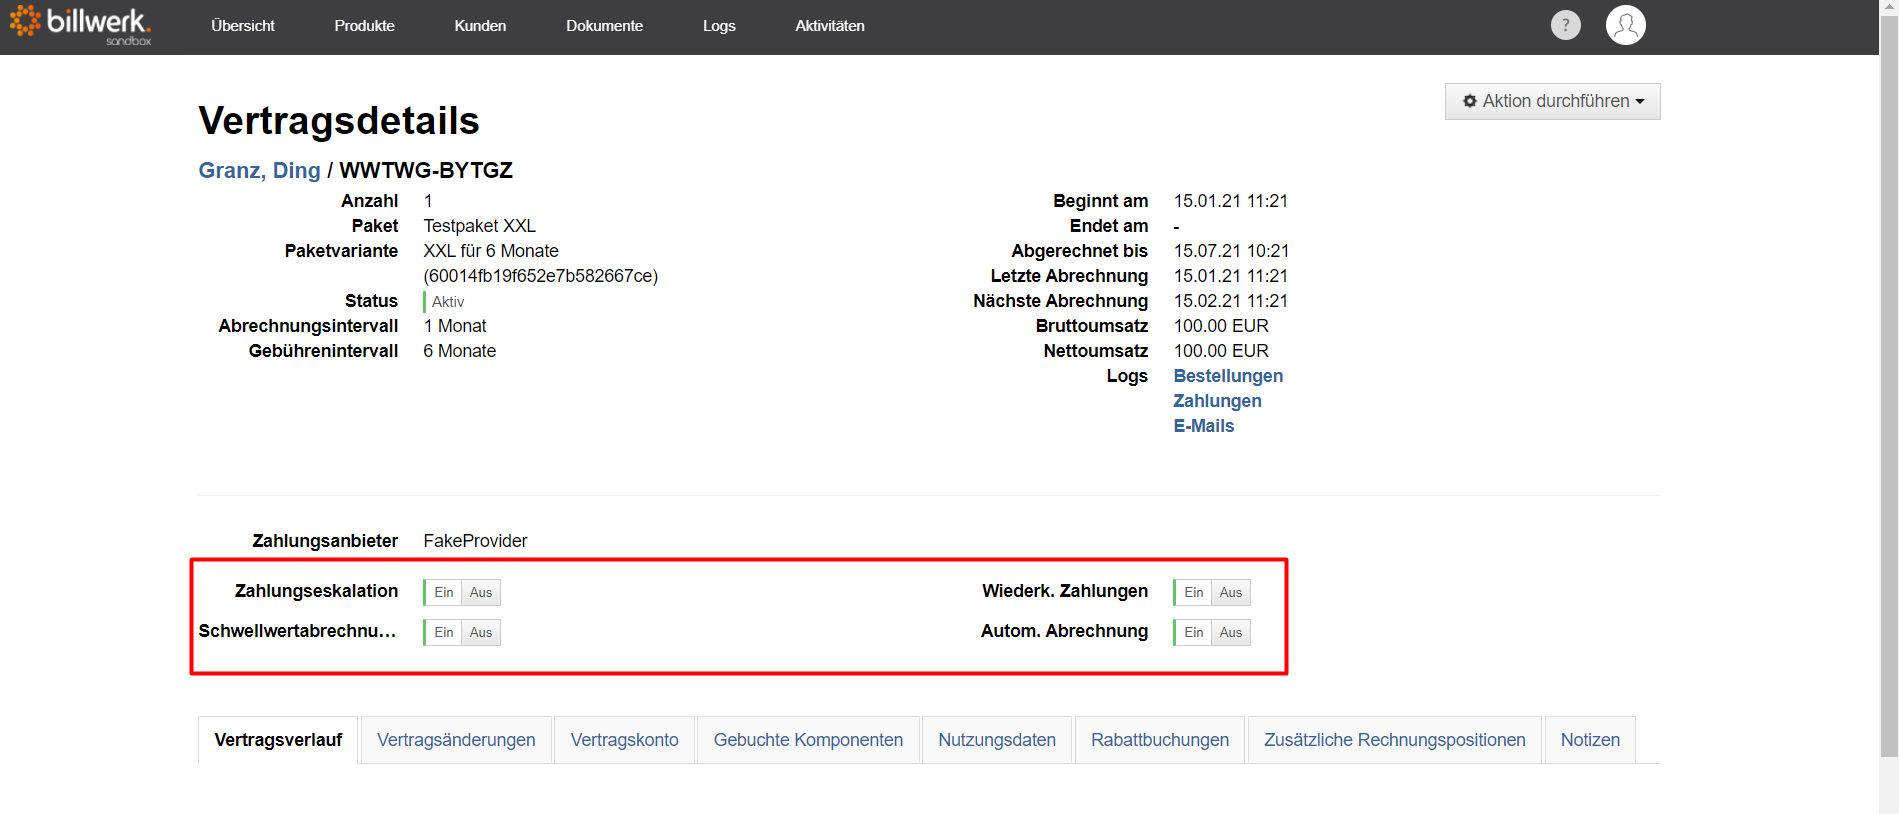Open the user profile avatar icon
Viewport: 1899px width, 814px height.
pyautogui.click(x=1626, y=25)
